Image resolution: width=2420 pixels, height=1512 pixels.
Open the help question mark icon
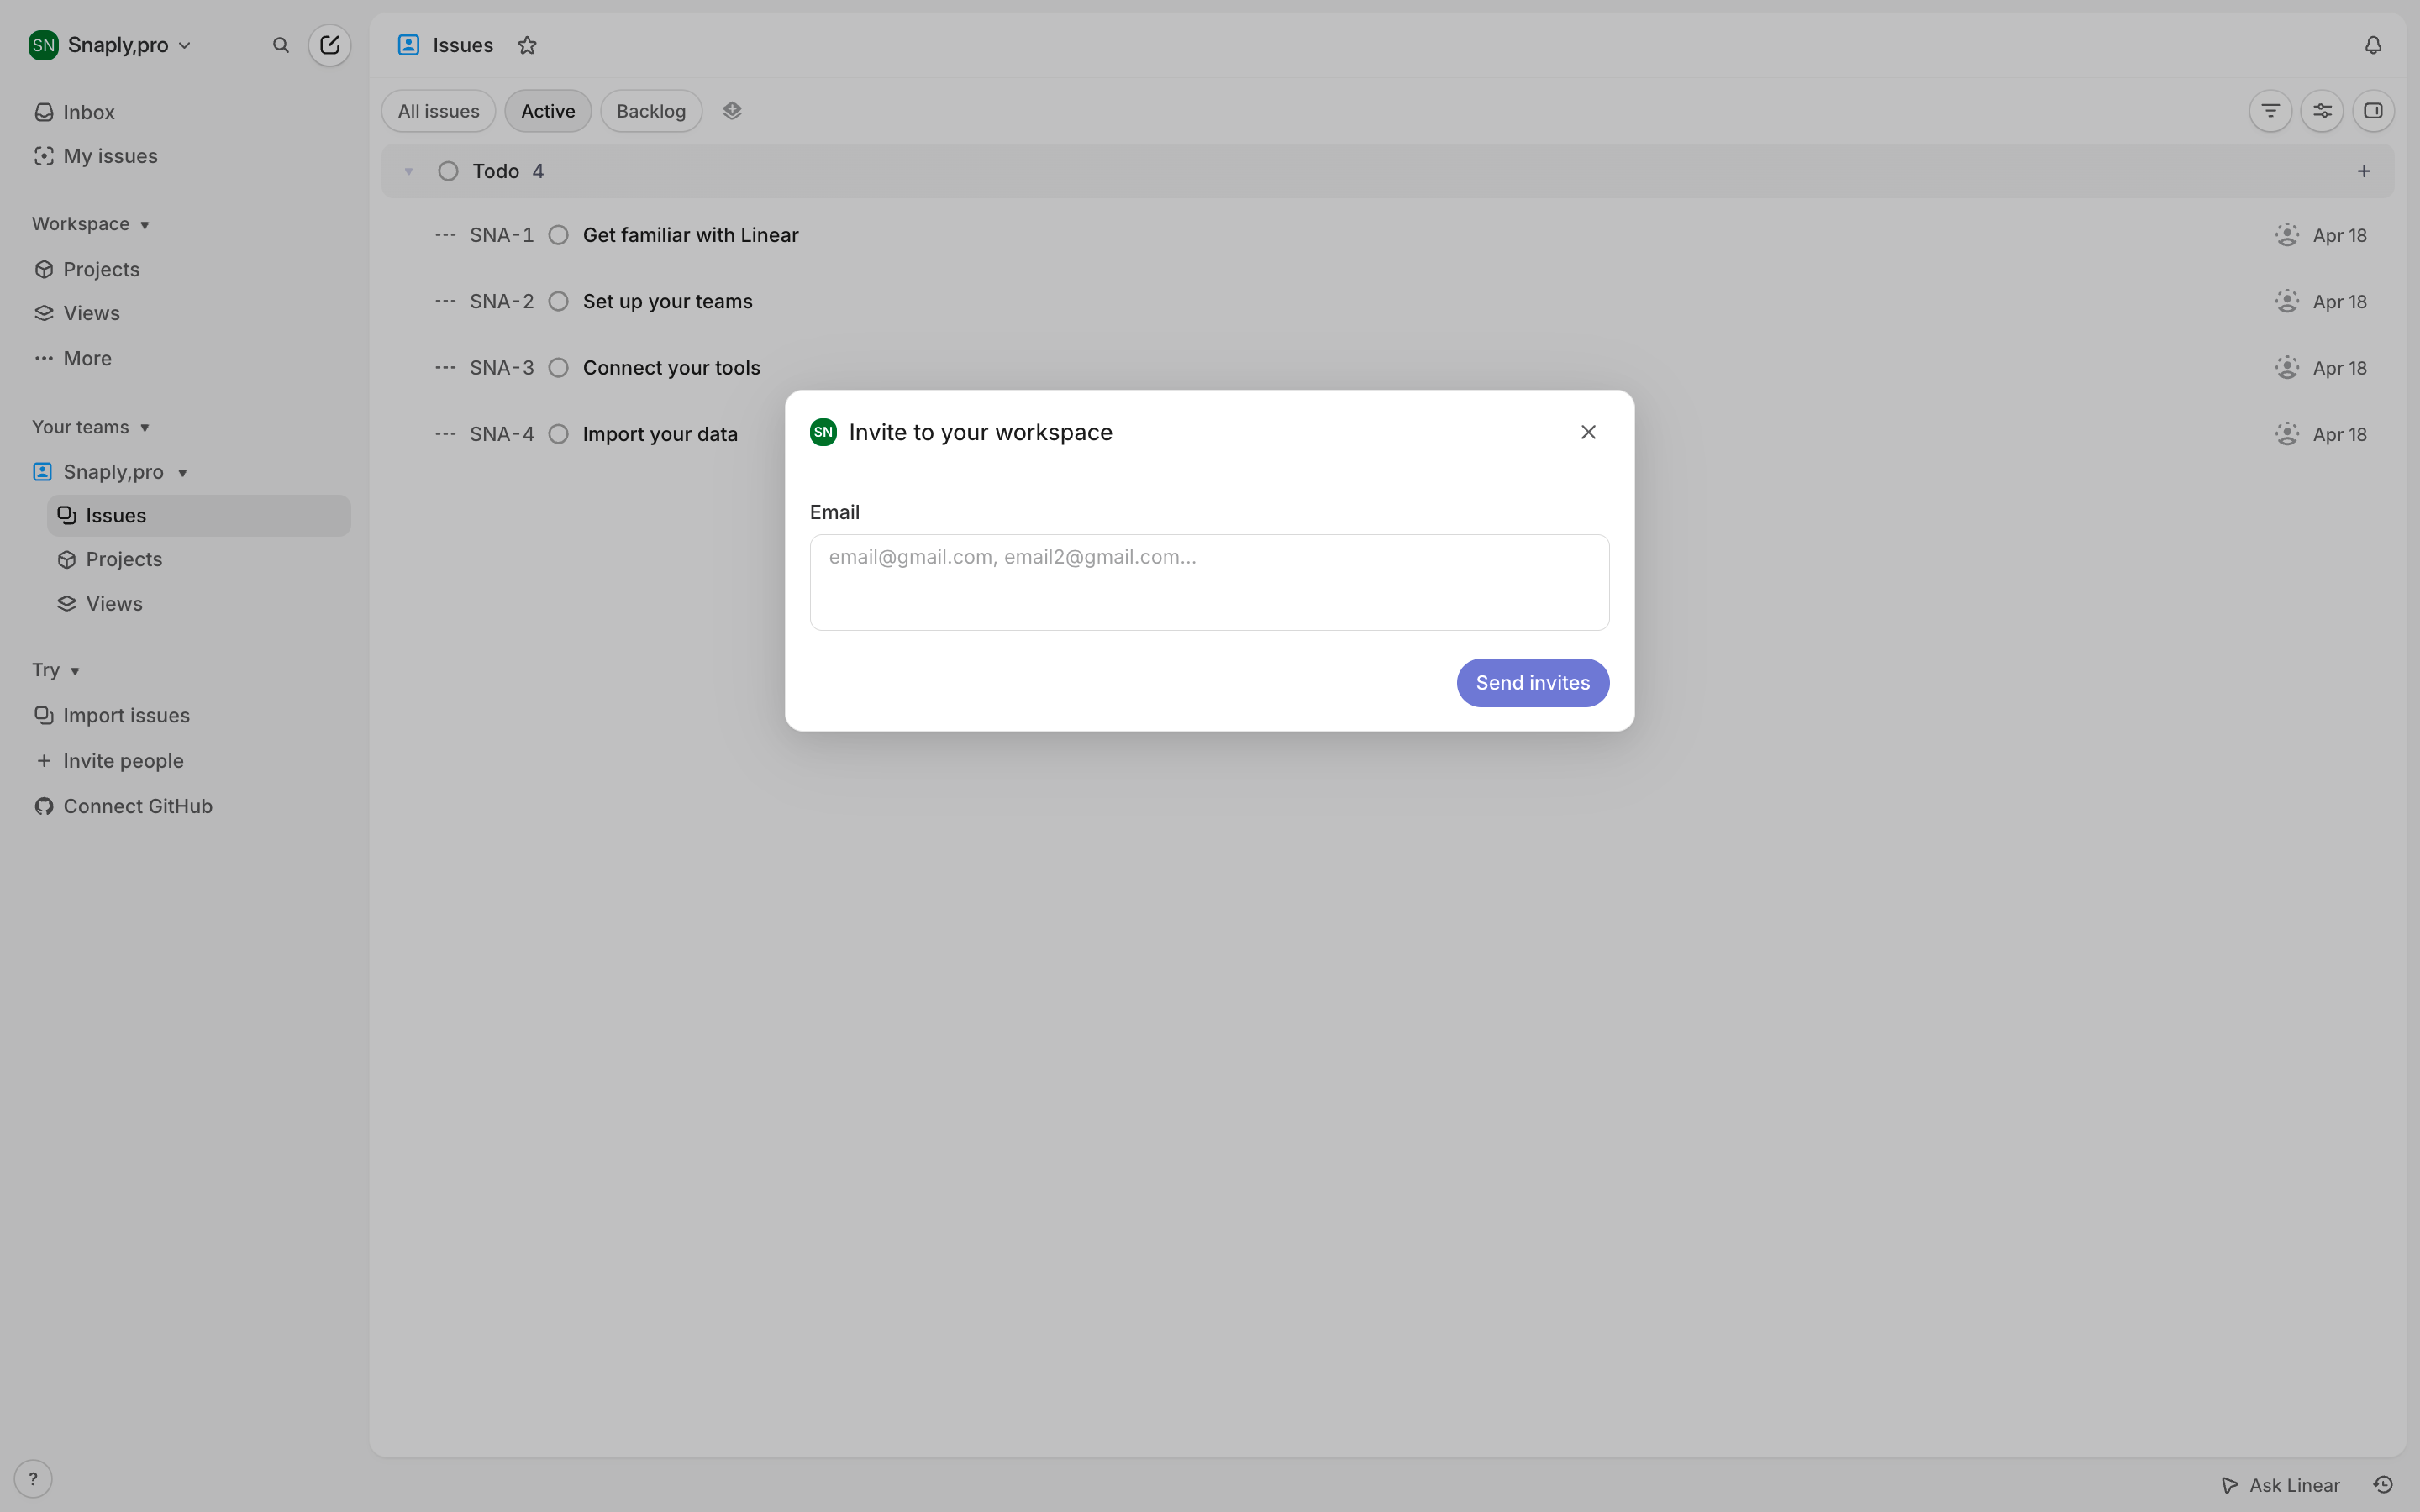point(33,1478)
